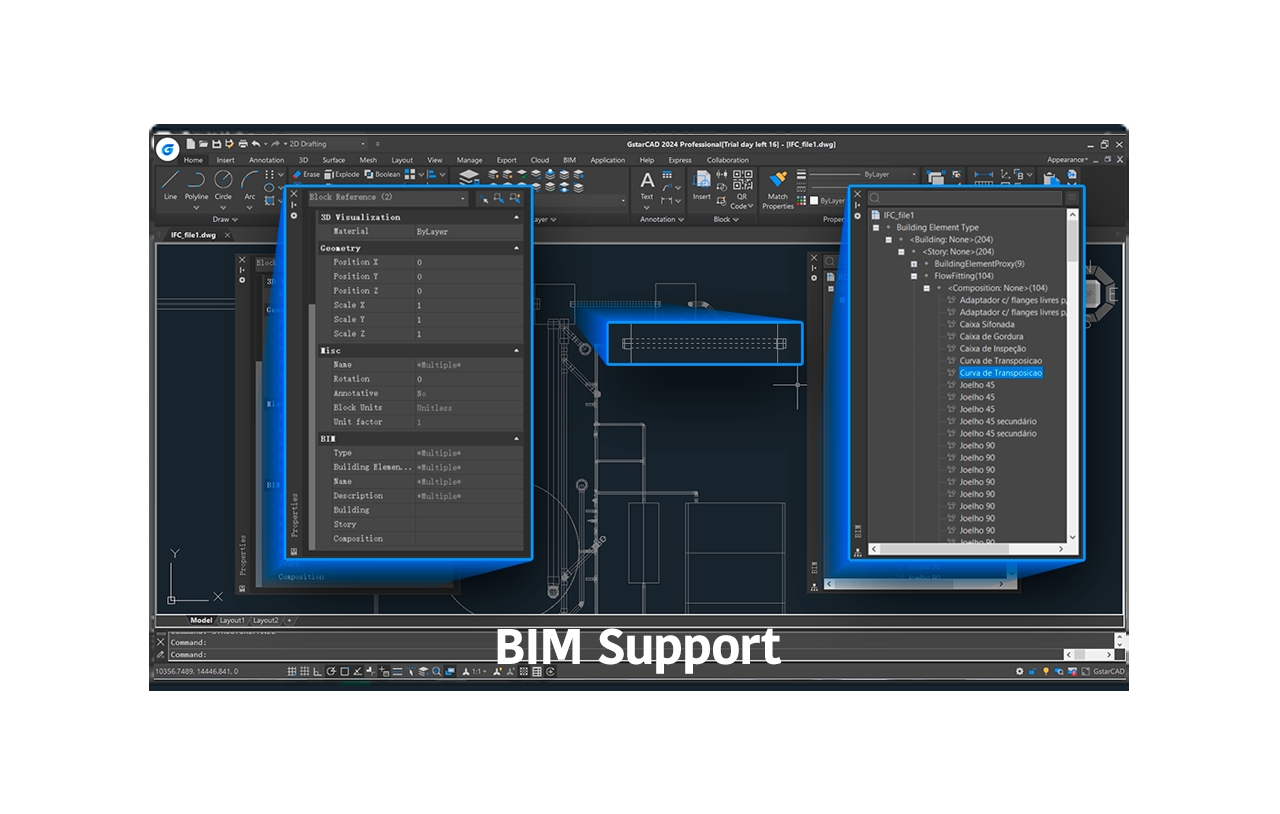
Task: Click the pick-add toggle icon in Properties panel
Action: pos(483,198)
